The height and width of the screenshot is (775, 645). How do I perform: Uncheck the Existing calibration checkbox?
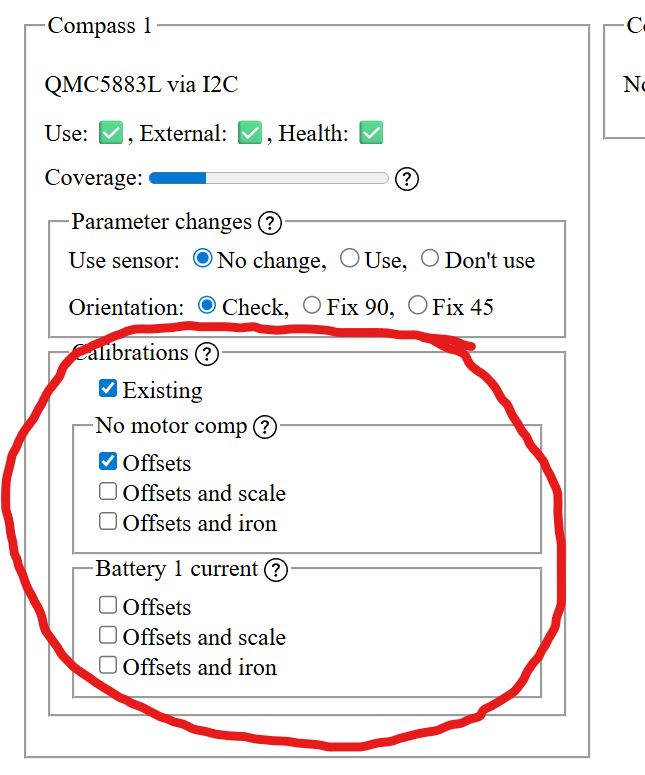point(108,389)
